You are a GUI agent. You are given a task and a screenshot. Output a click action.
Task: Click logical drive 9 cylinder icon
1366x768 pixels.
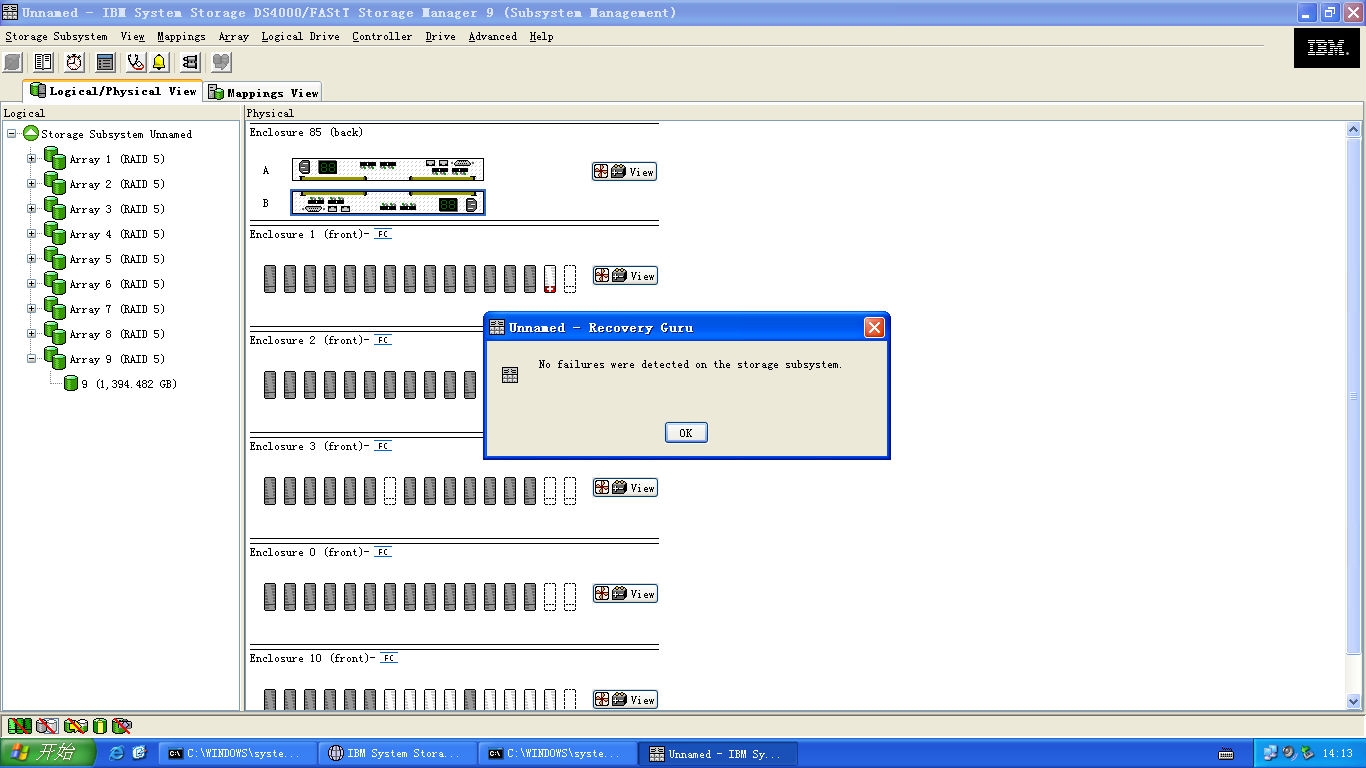point(71,383)
